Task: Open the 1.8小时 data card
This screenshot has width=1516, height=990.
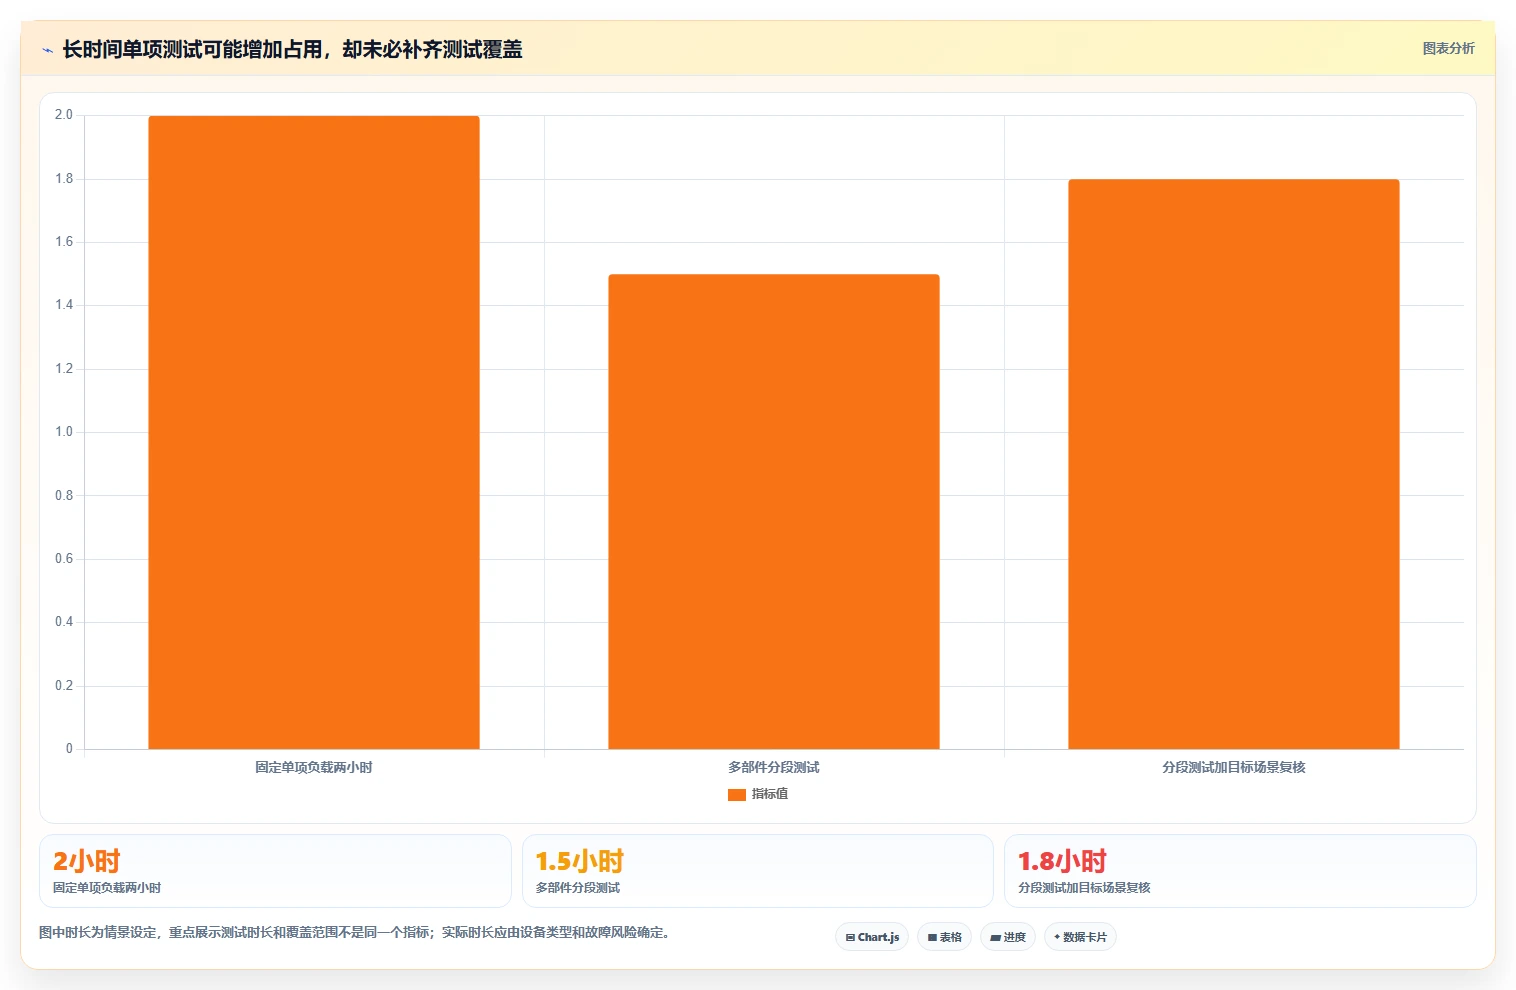Action: (x=1240, y=871)
